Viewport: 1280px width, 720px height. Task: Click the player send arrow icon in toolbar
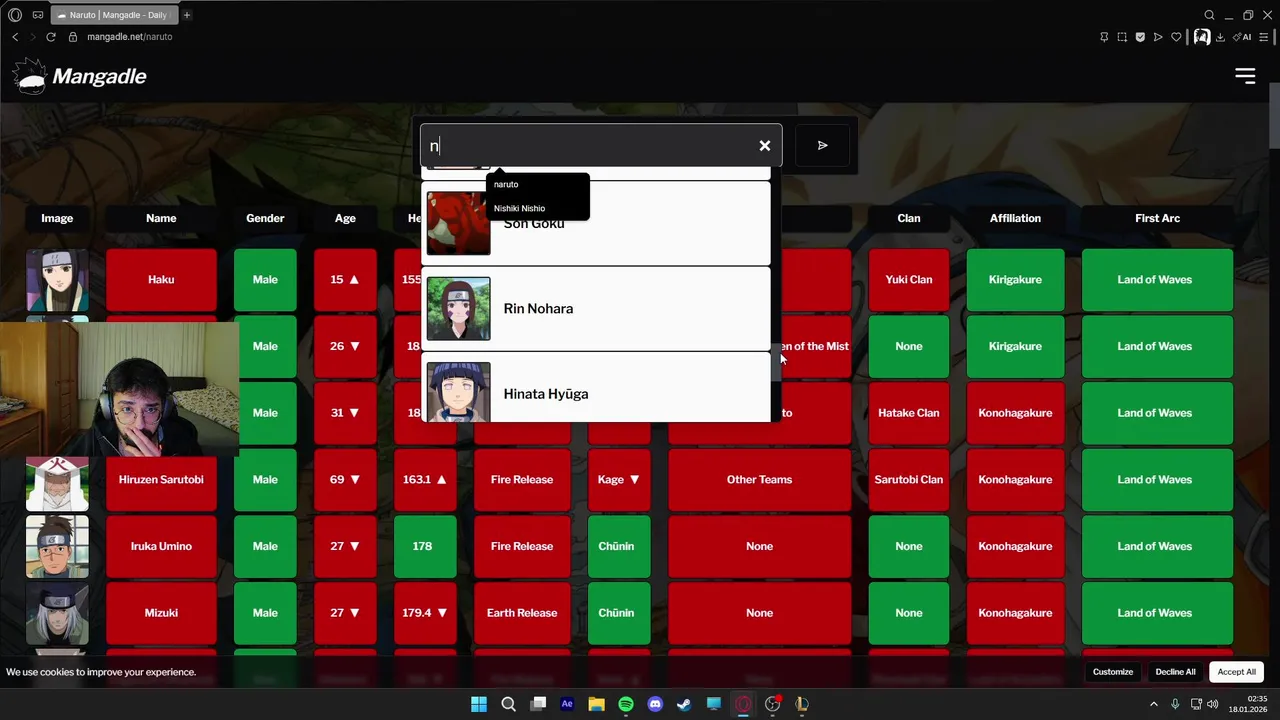(1158, 37)
